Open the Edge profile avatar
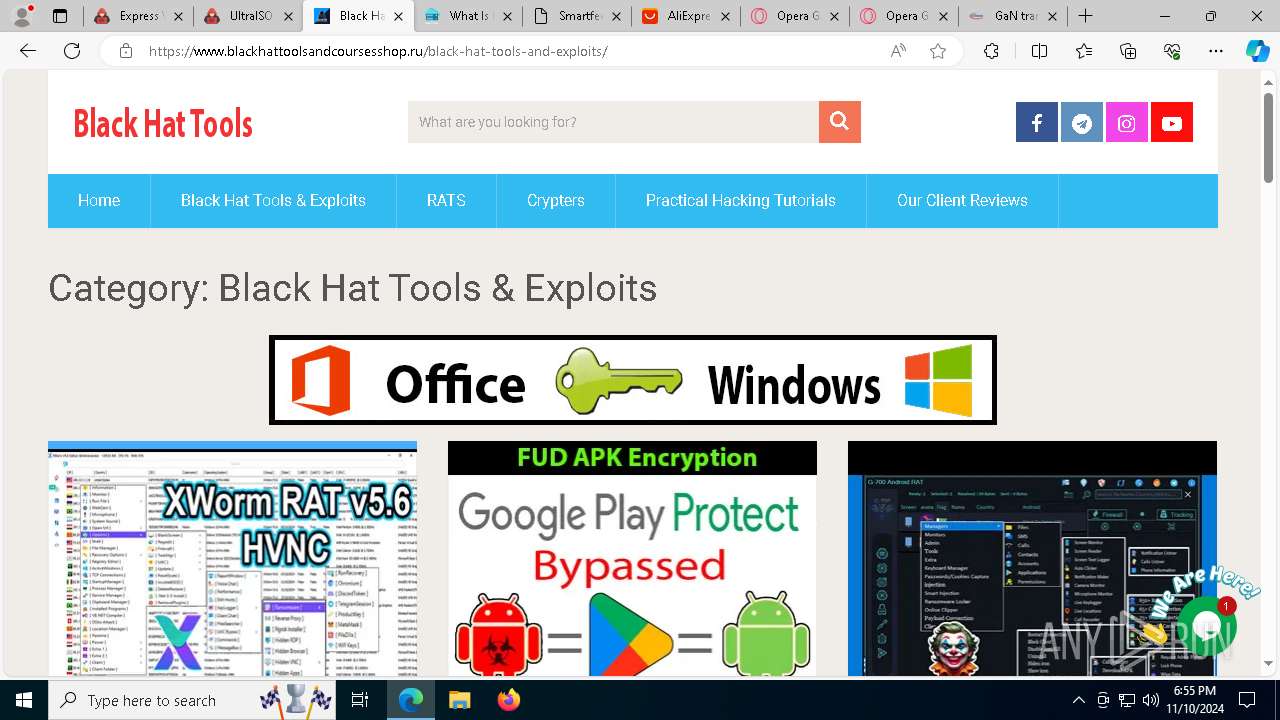 [x=22, y=16]
